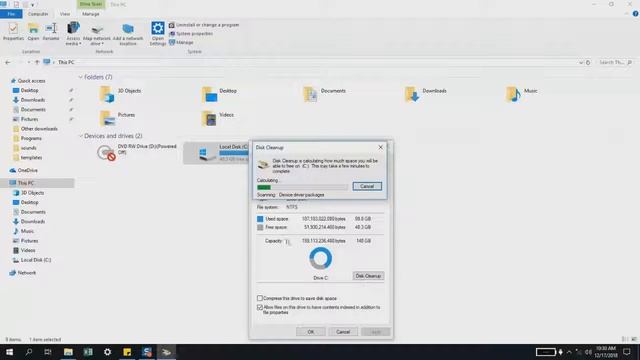Open address bar history dropdown
This screenshot has width=640, height=360.
tap(580, 62)
